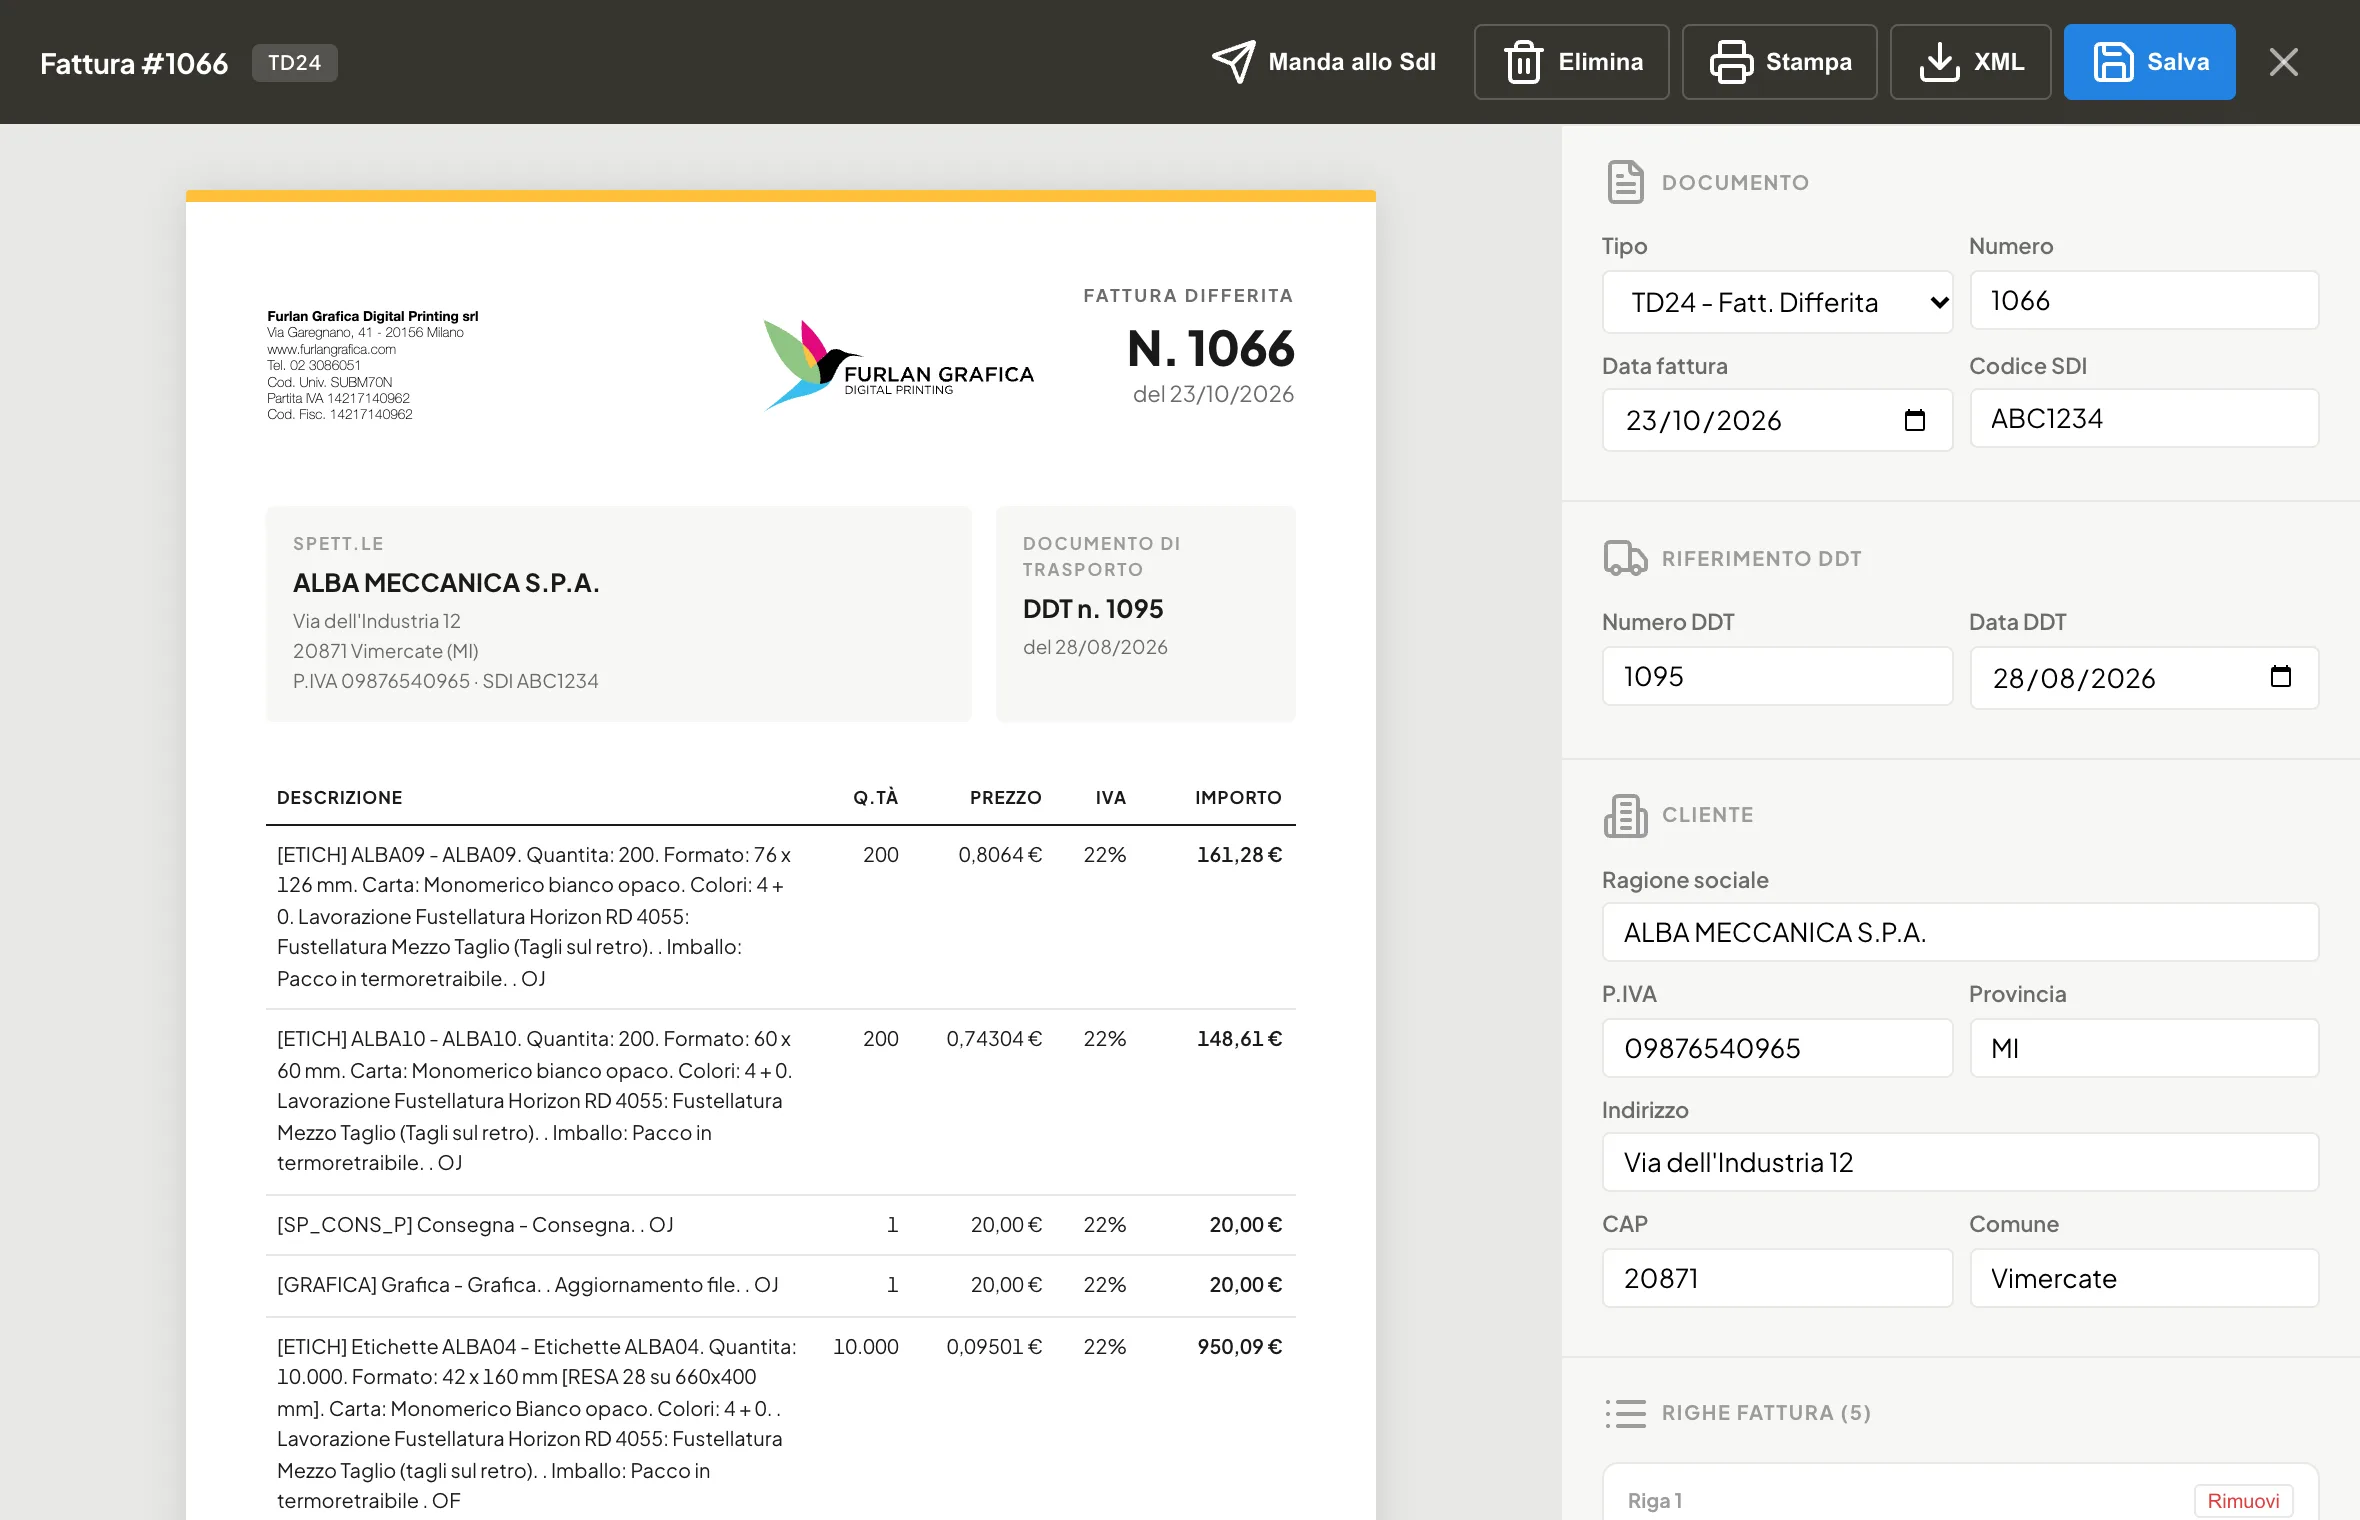Click the Manda allo SdI button label

click(1352, 62)
